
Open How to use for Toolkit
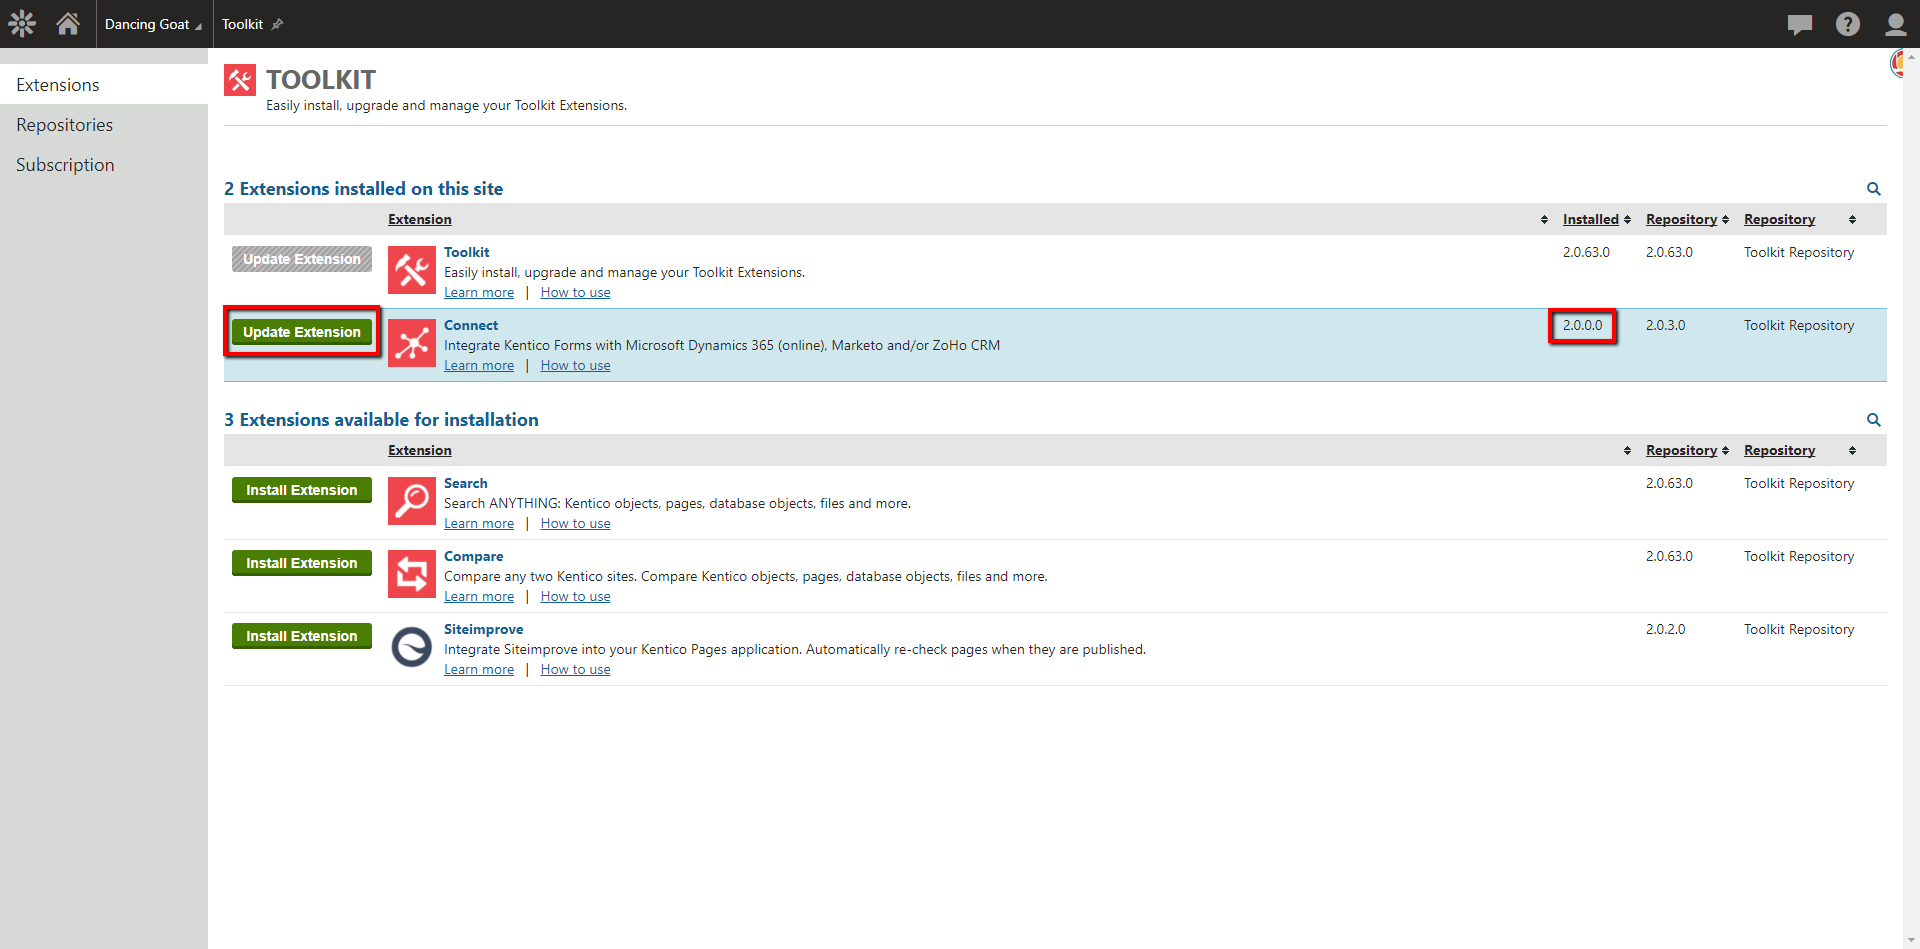coord(575,292)
